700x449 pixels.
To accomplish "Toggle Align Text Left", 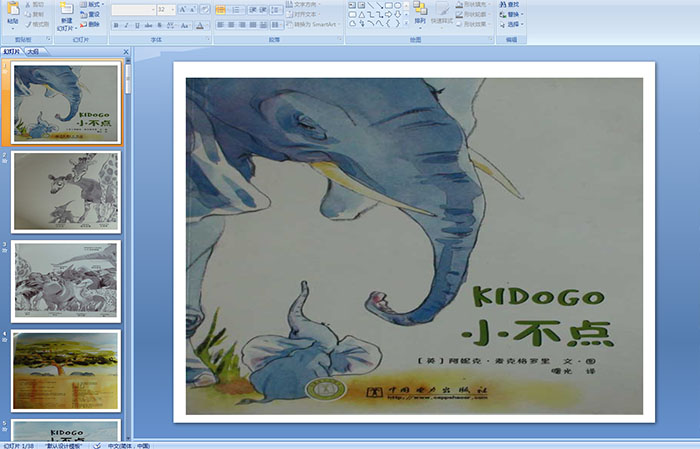I will point(221,25).
